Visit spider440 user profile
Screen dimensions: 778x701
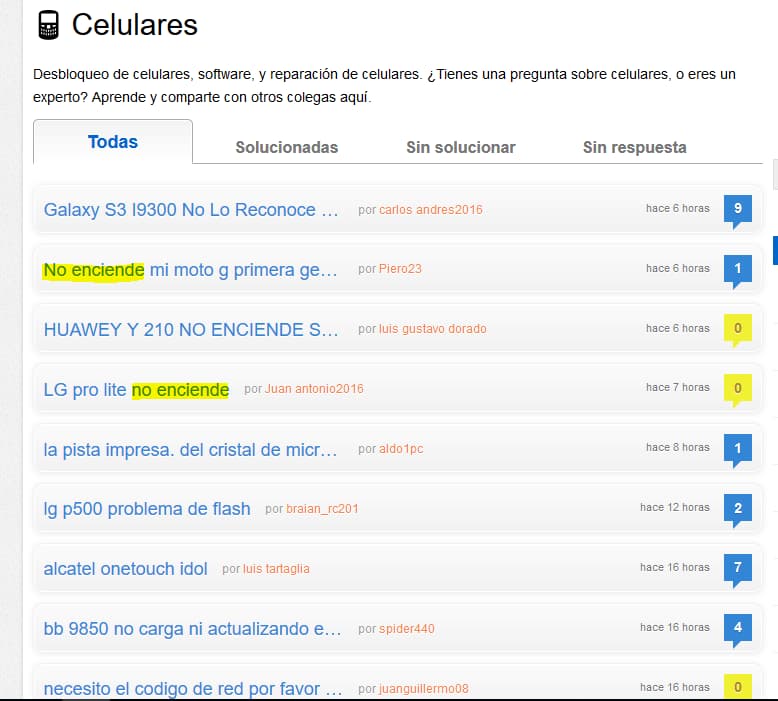[407, 629]
